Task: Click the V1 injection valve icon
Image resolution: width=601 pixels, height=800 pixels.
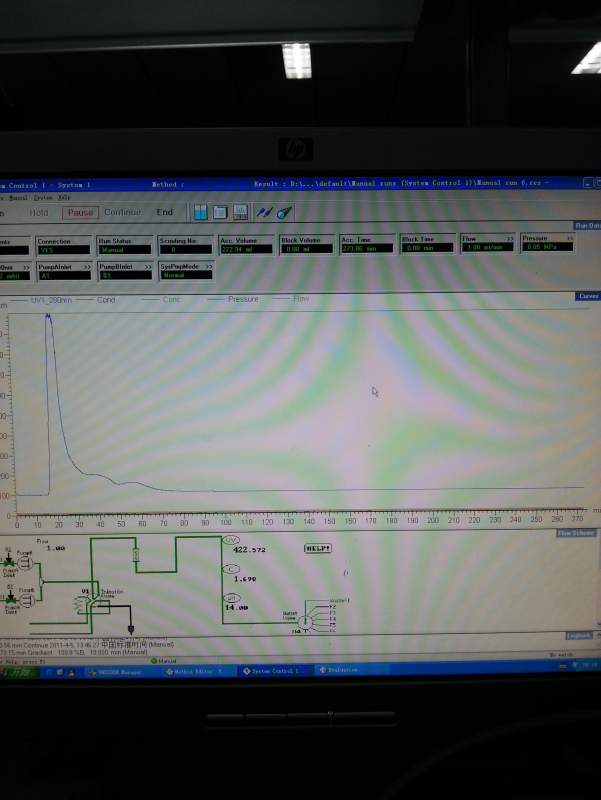Action: click(91, 604)
